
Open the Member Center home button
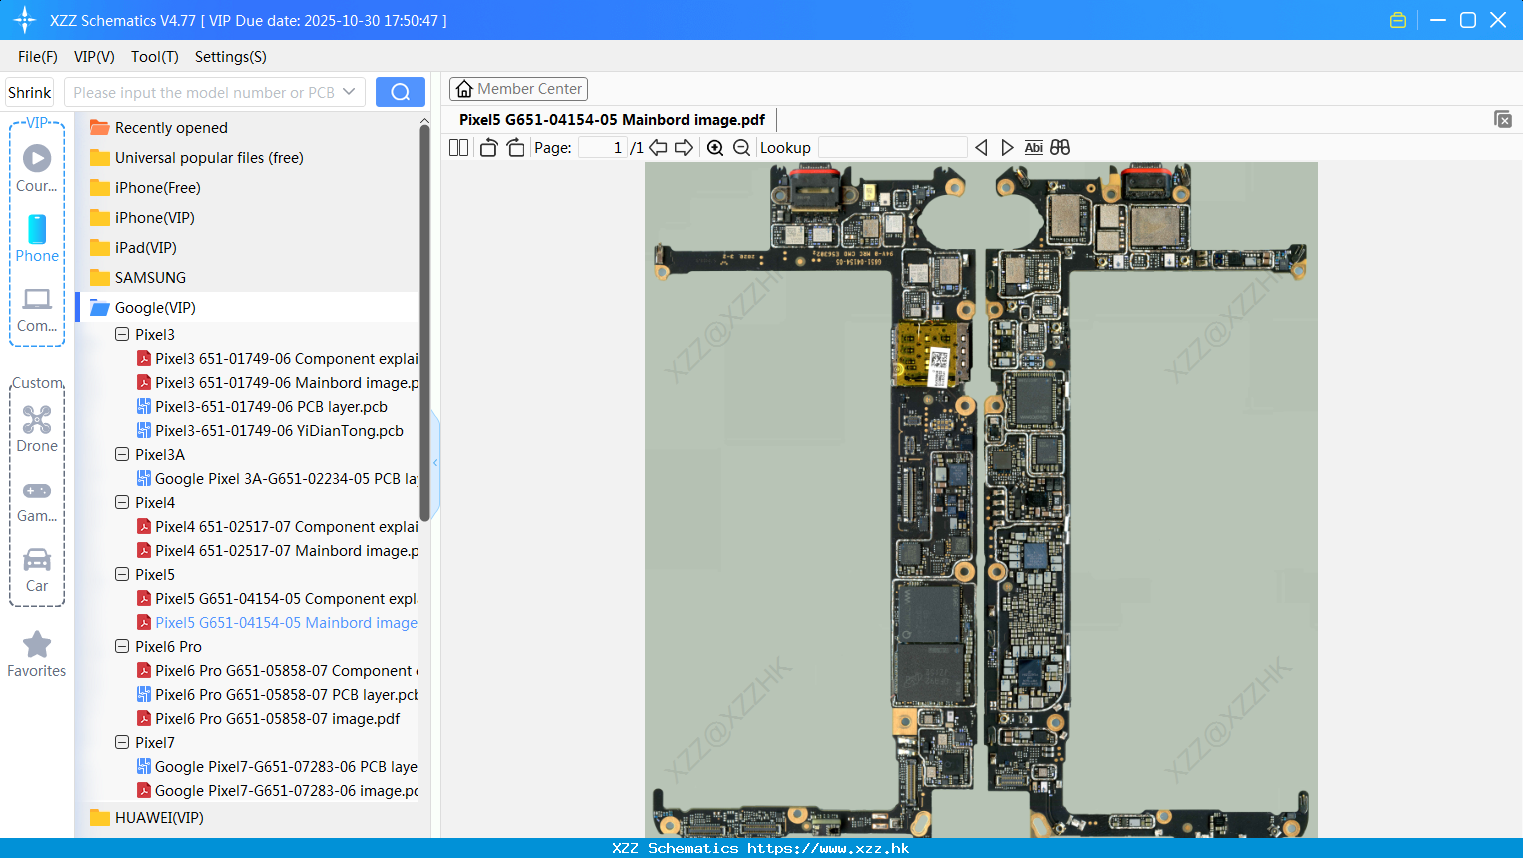click(518, 89)
